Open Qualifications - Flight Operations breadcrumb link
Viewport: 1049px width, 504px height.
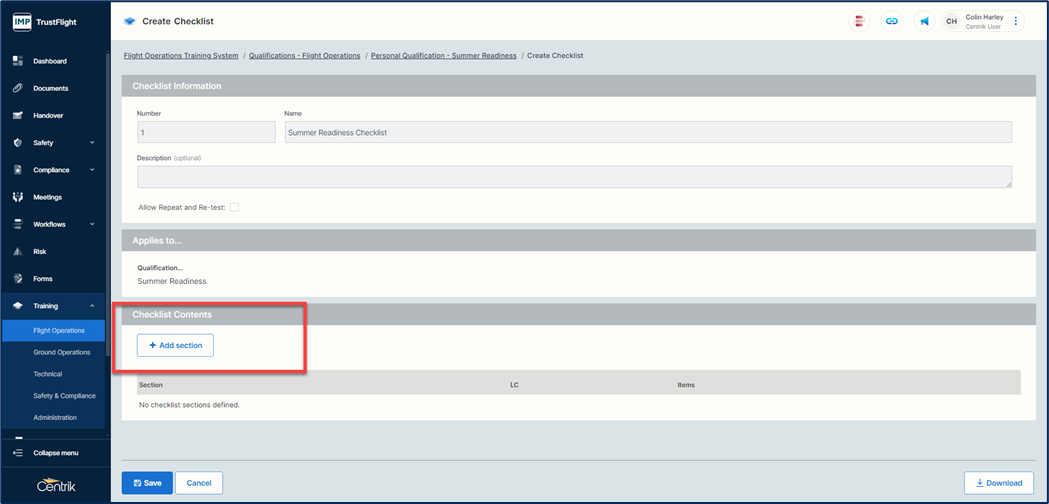pos(304,56)
